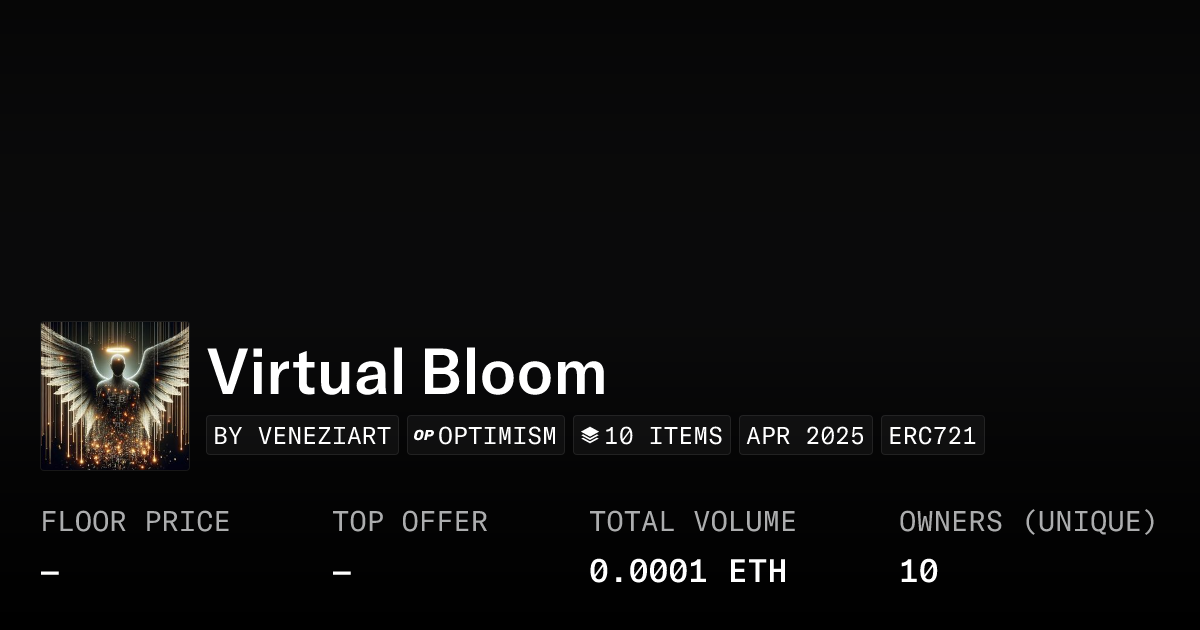Select the TOP OFFER label
The image size is (1200, 630).
(410, 522)
